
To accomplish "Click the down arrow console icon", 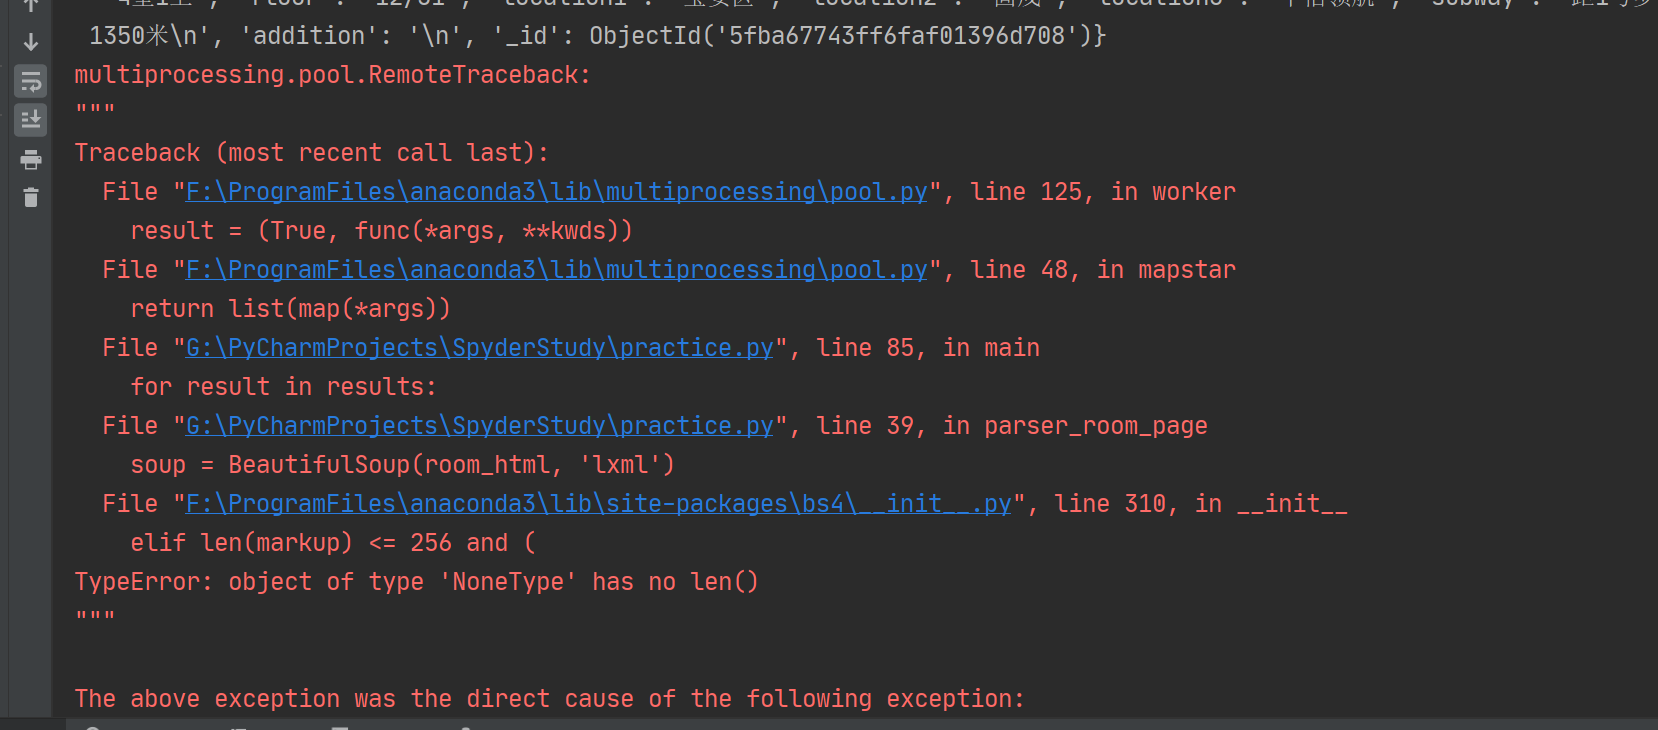I will pos(31,42).
